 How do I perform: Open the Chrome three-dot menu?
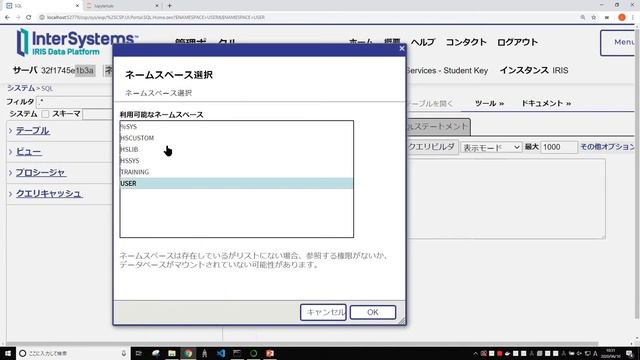633,18
